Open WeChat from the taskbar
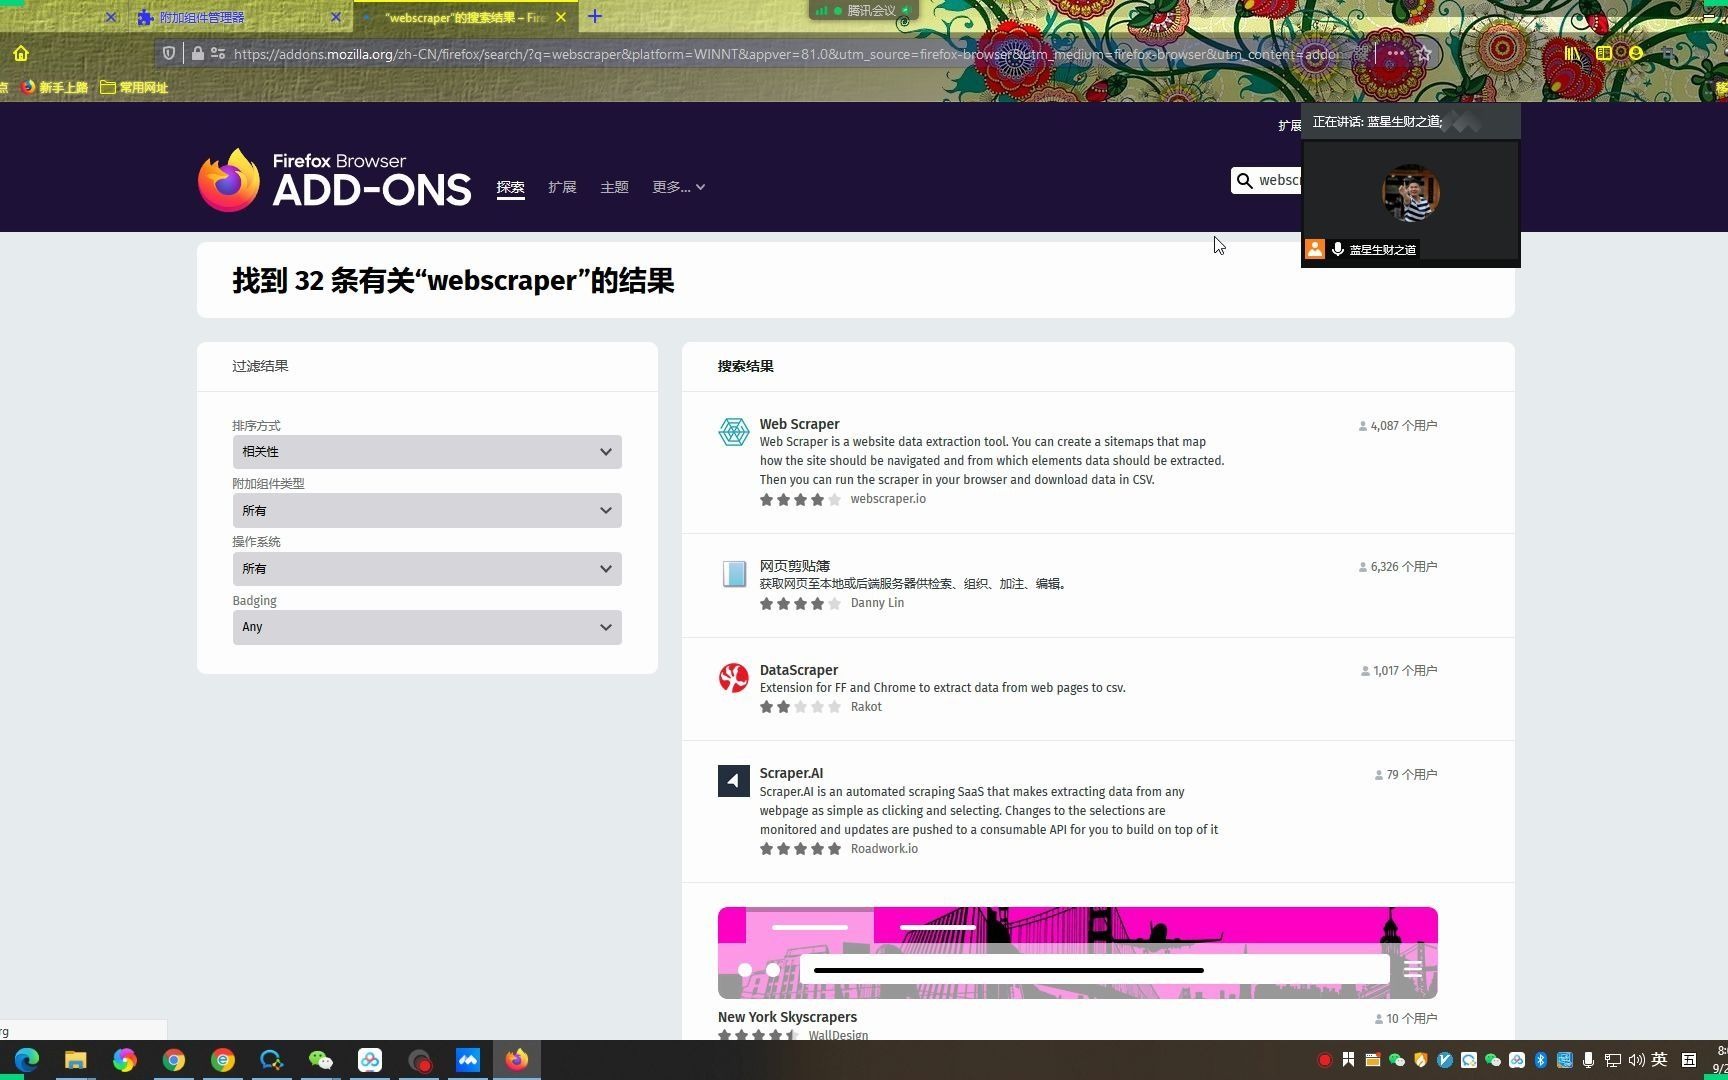 pos(321,1060)
